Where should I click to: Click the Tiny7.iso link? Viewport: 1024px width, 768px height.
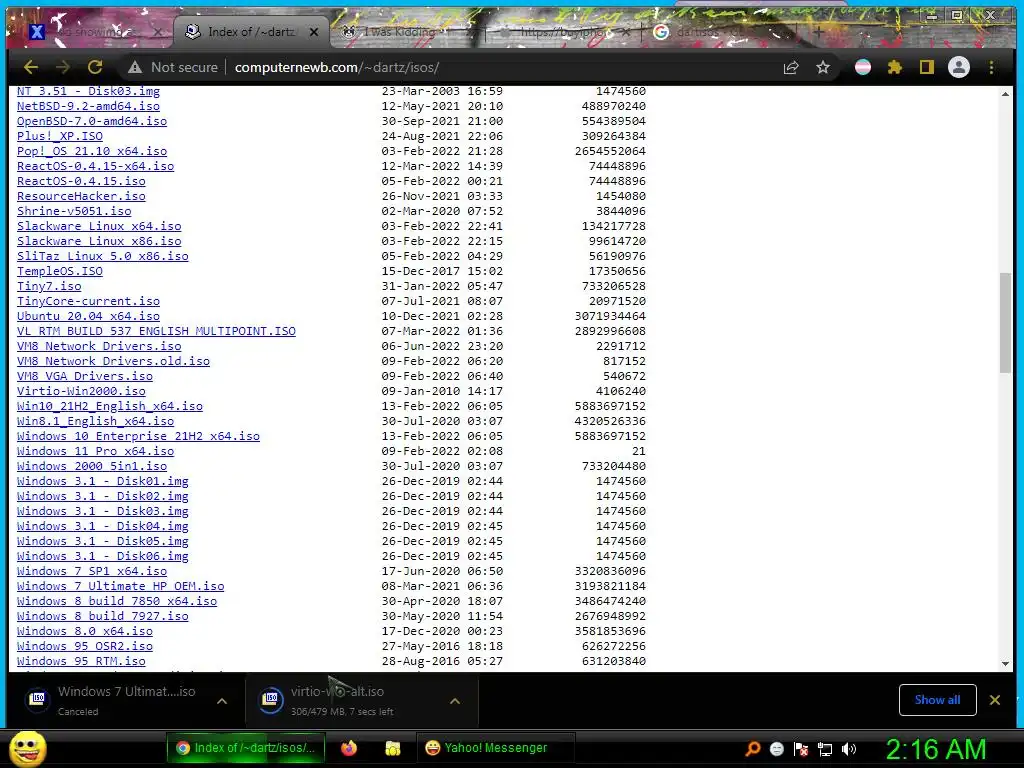[49, 286]
